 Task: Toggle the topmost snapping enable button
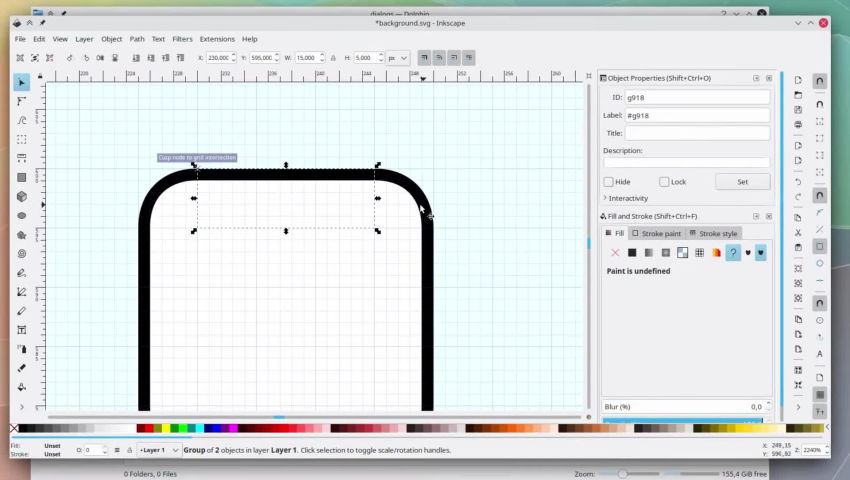[x=820, y=81]
